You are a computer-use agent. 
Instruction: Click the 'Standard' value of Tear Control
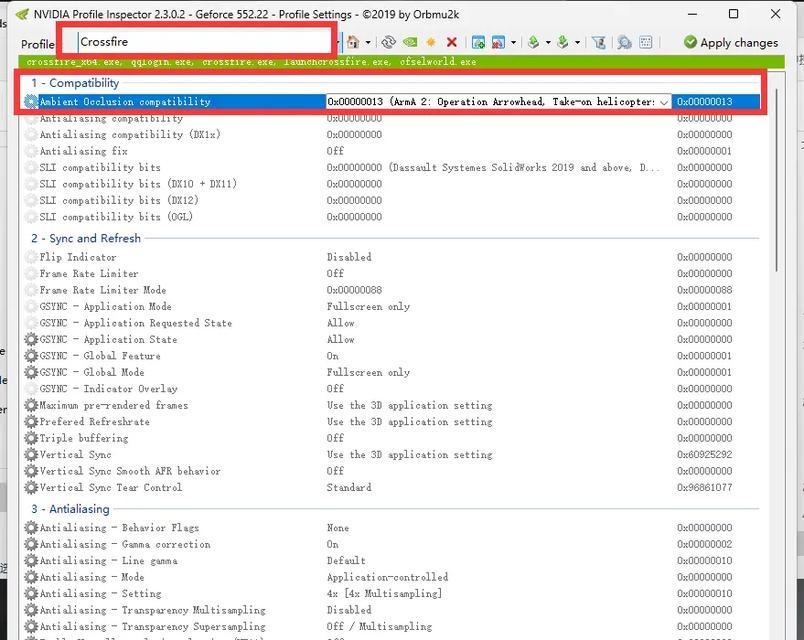coord(349,487)
